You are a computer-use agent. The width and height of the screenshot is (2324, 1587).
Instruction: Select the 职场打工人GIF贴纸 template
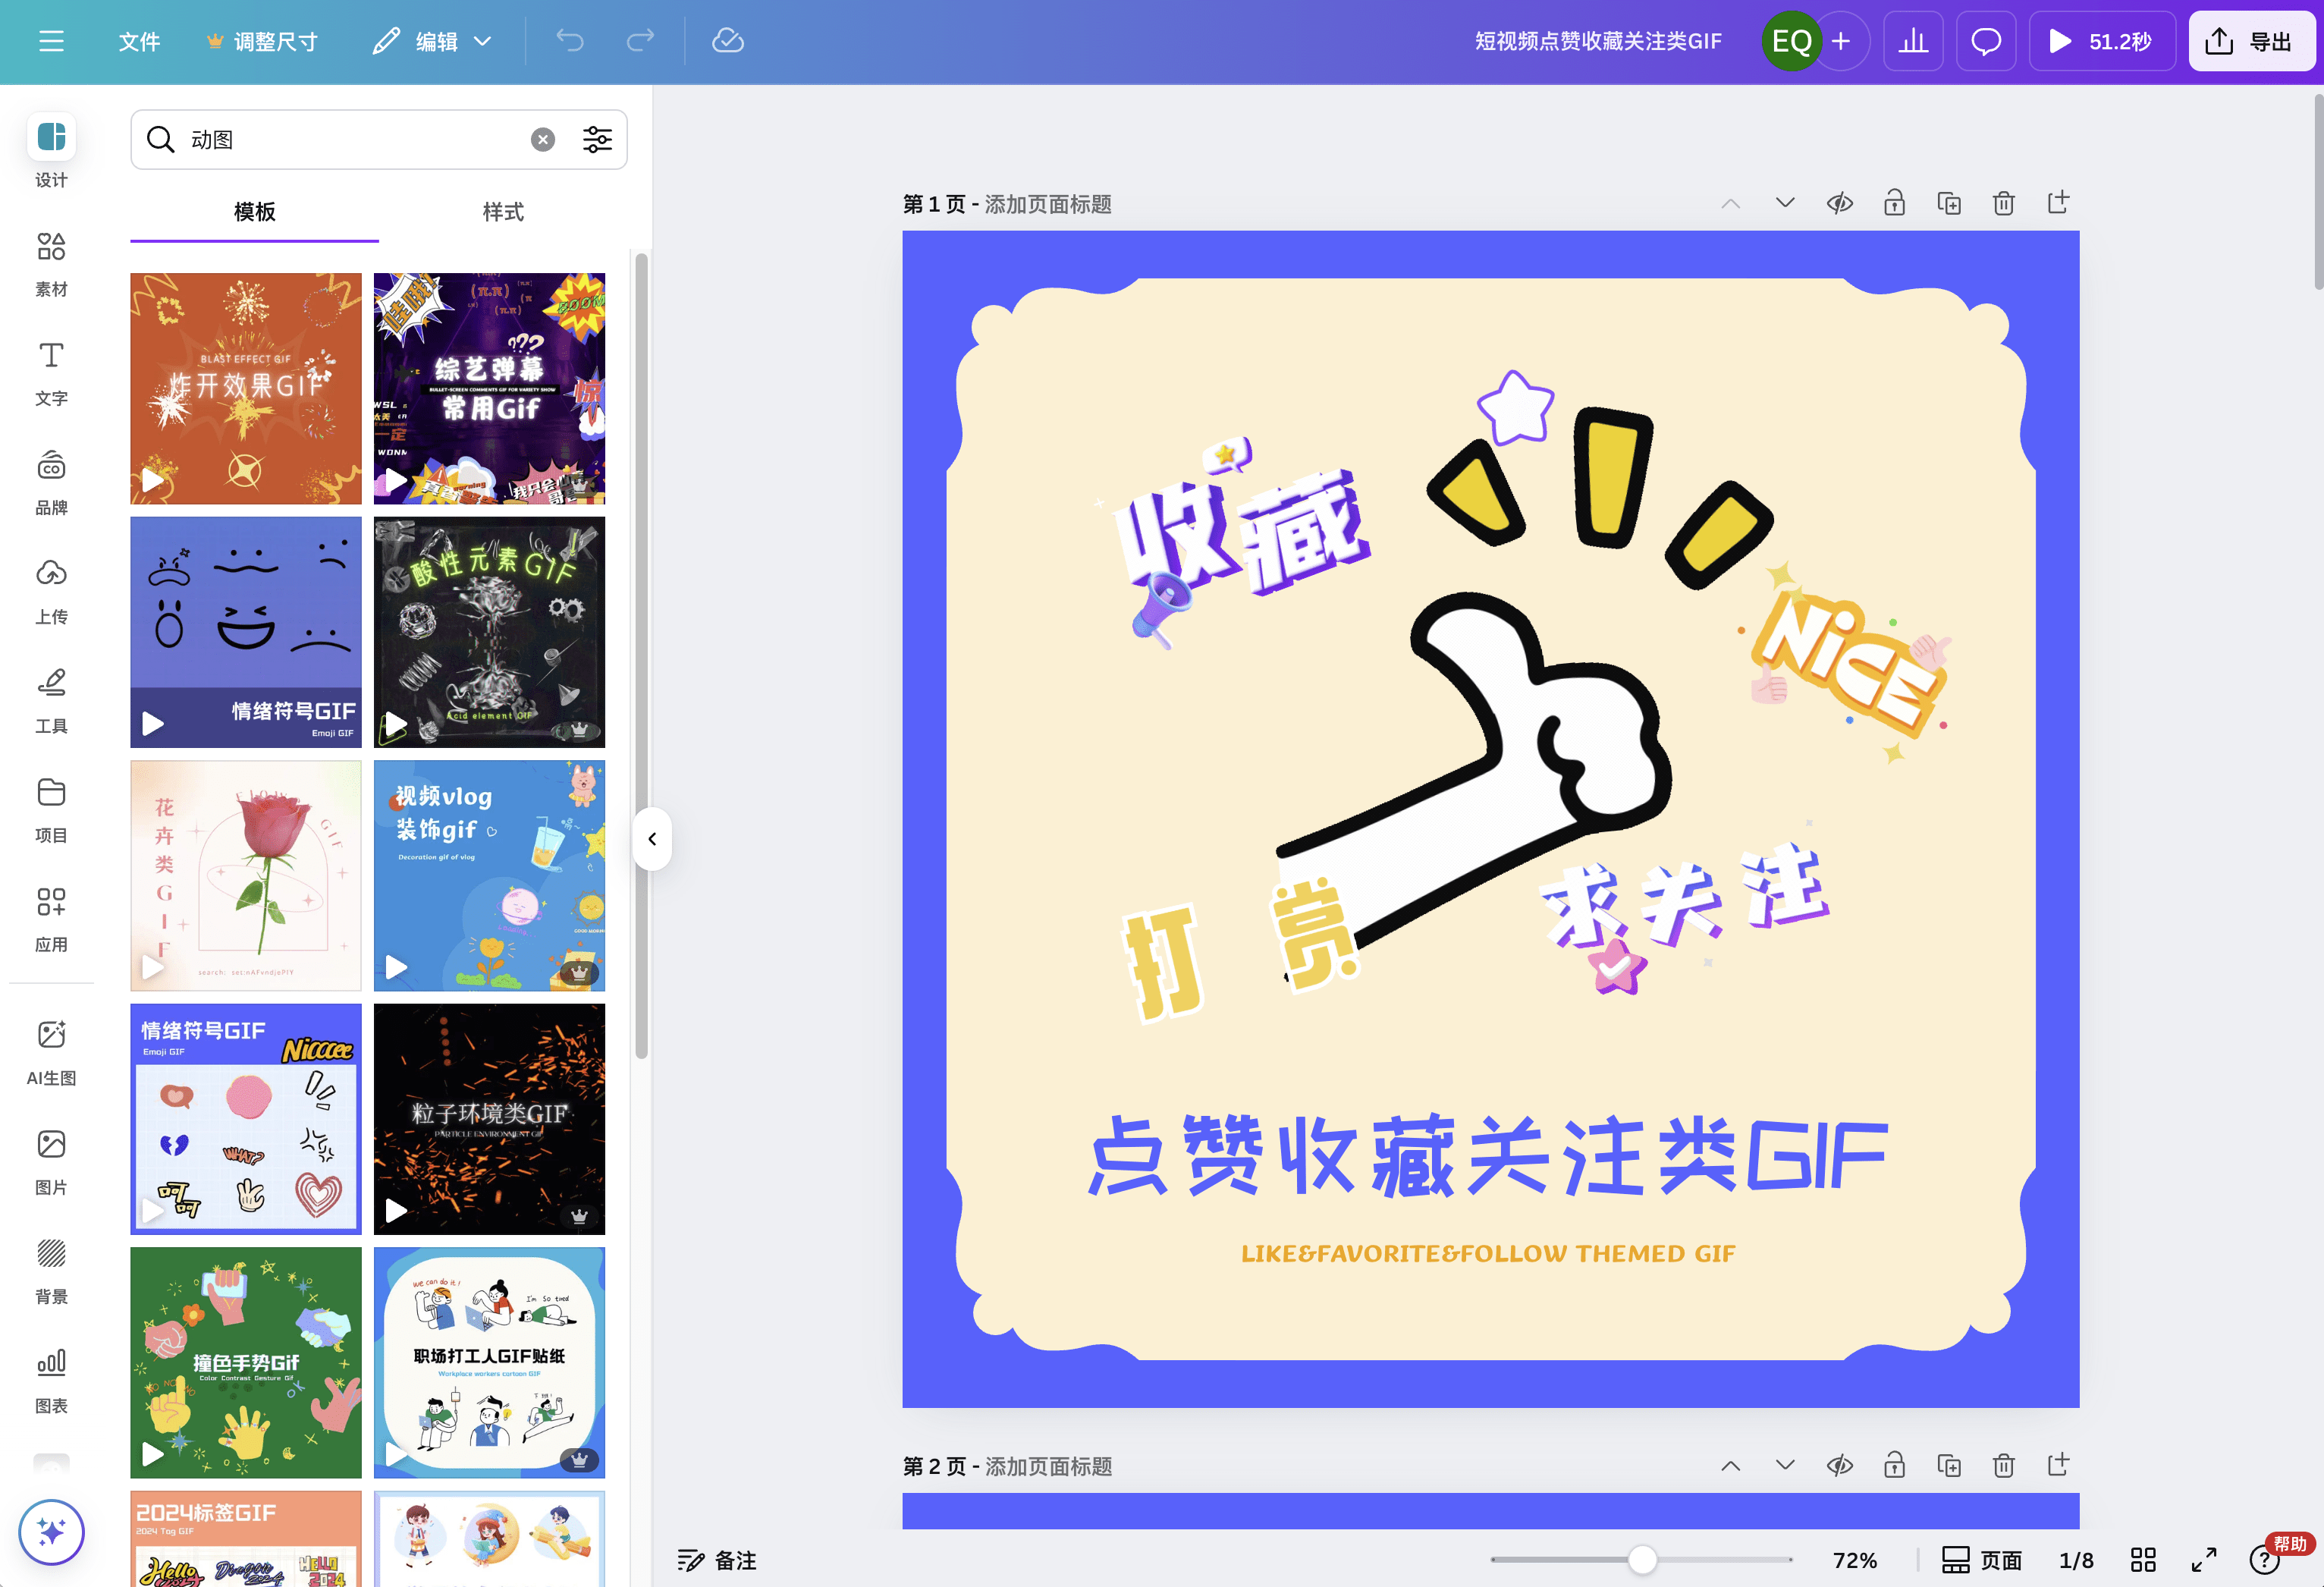pos(489,1362)
